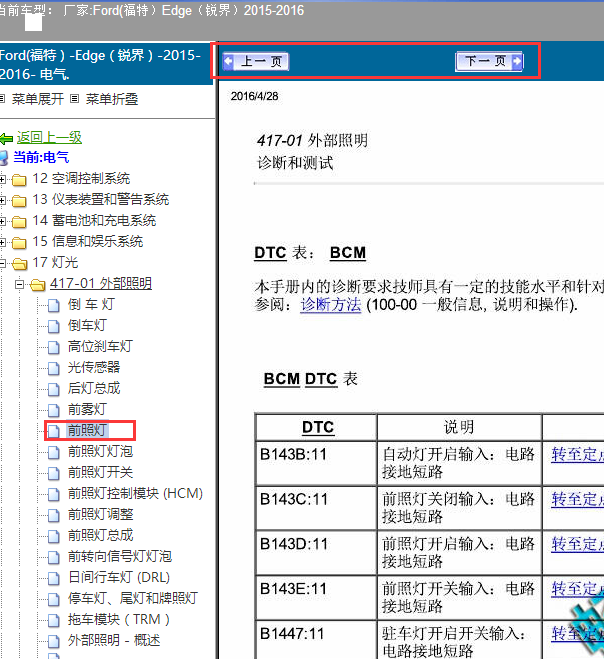This screenshot has width=604, height=659.
Task: Open folder icon of 13 仪表装置和警告系统
Action: tap(19, 201)
